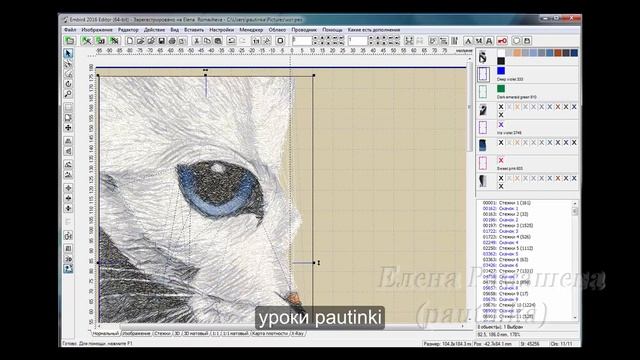This screenshot has height=360, width=640.
Task: Select the Dark emerald green color swatch
Action: tap(501, 89)
